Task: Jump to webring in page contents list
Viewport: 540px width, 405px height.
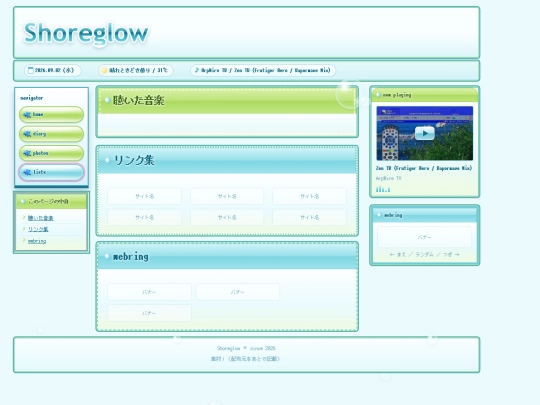Action: click(x=37, y=241)
